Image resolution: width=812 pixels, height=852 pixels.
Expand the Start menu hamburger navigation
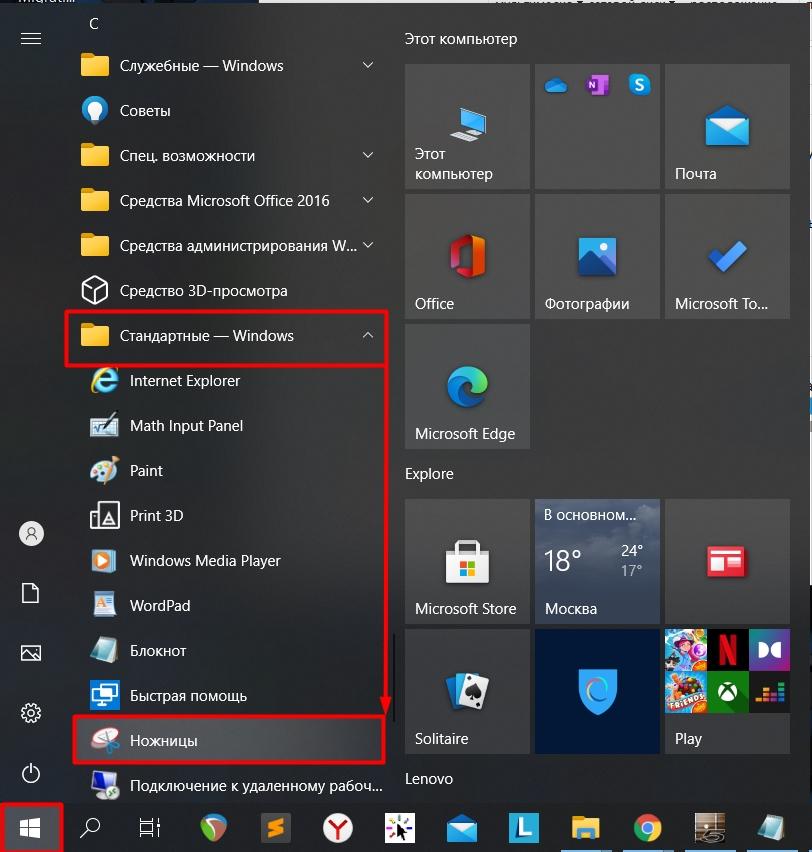31,39
